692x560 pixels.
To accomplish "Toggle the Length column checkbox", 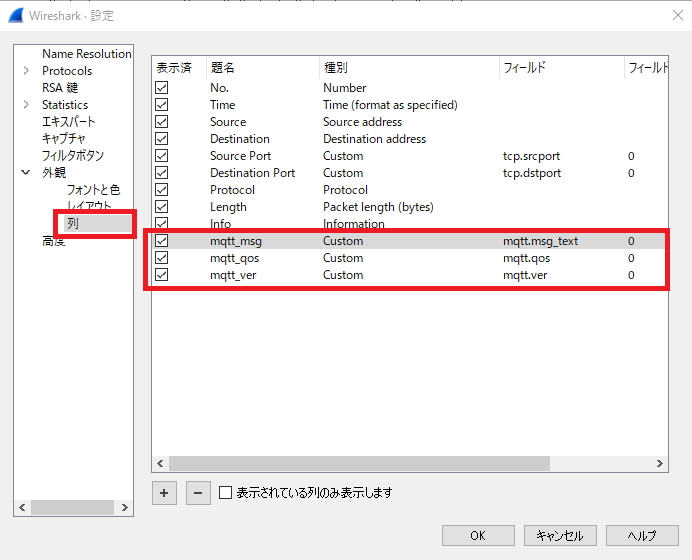I will click(162, 207).
